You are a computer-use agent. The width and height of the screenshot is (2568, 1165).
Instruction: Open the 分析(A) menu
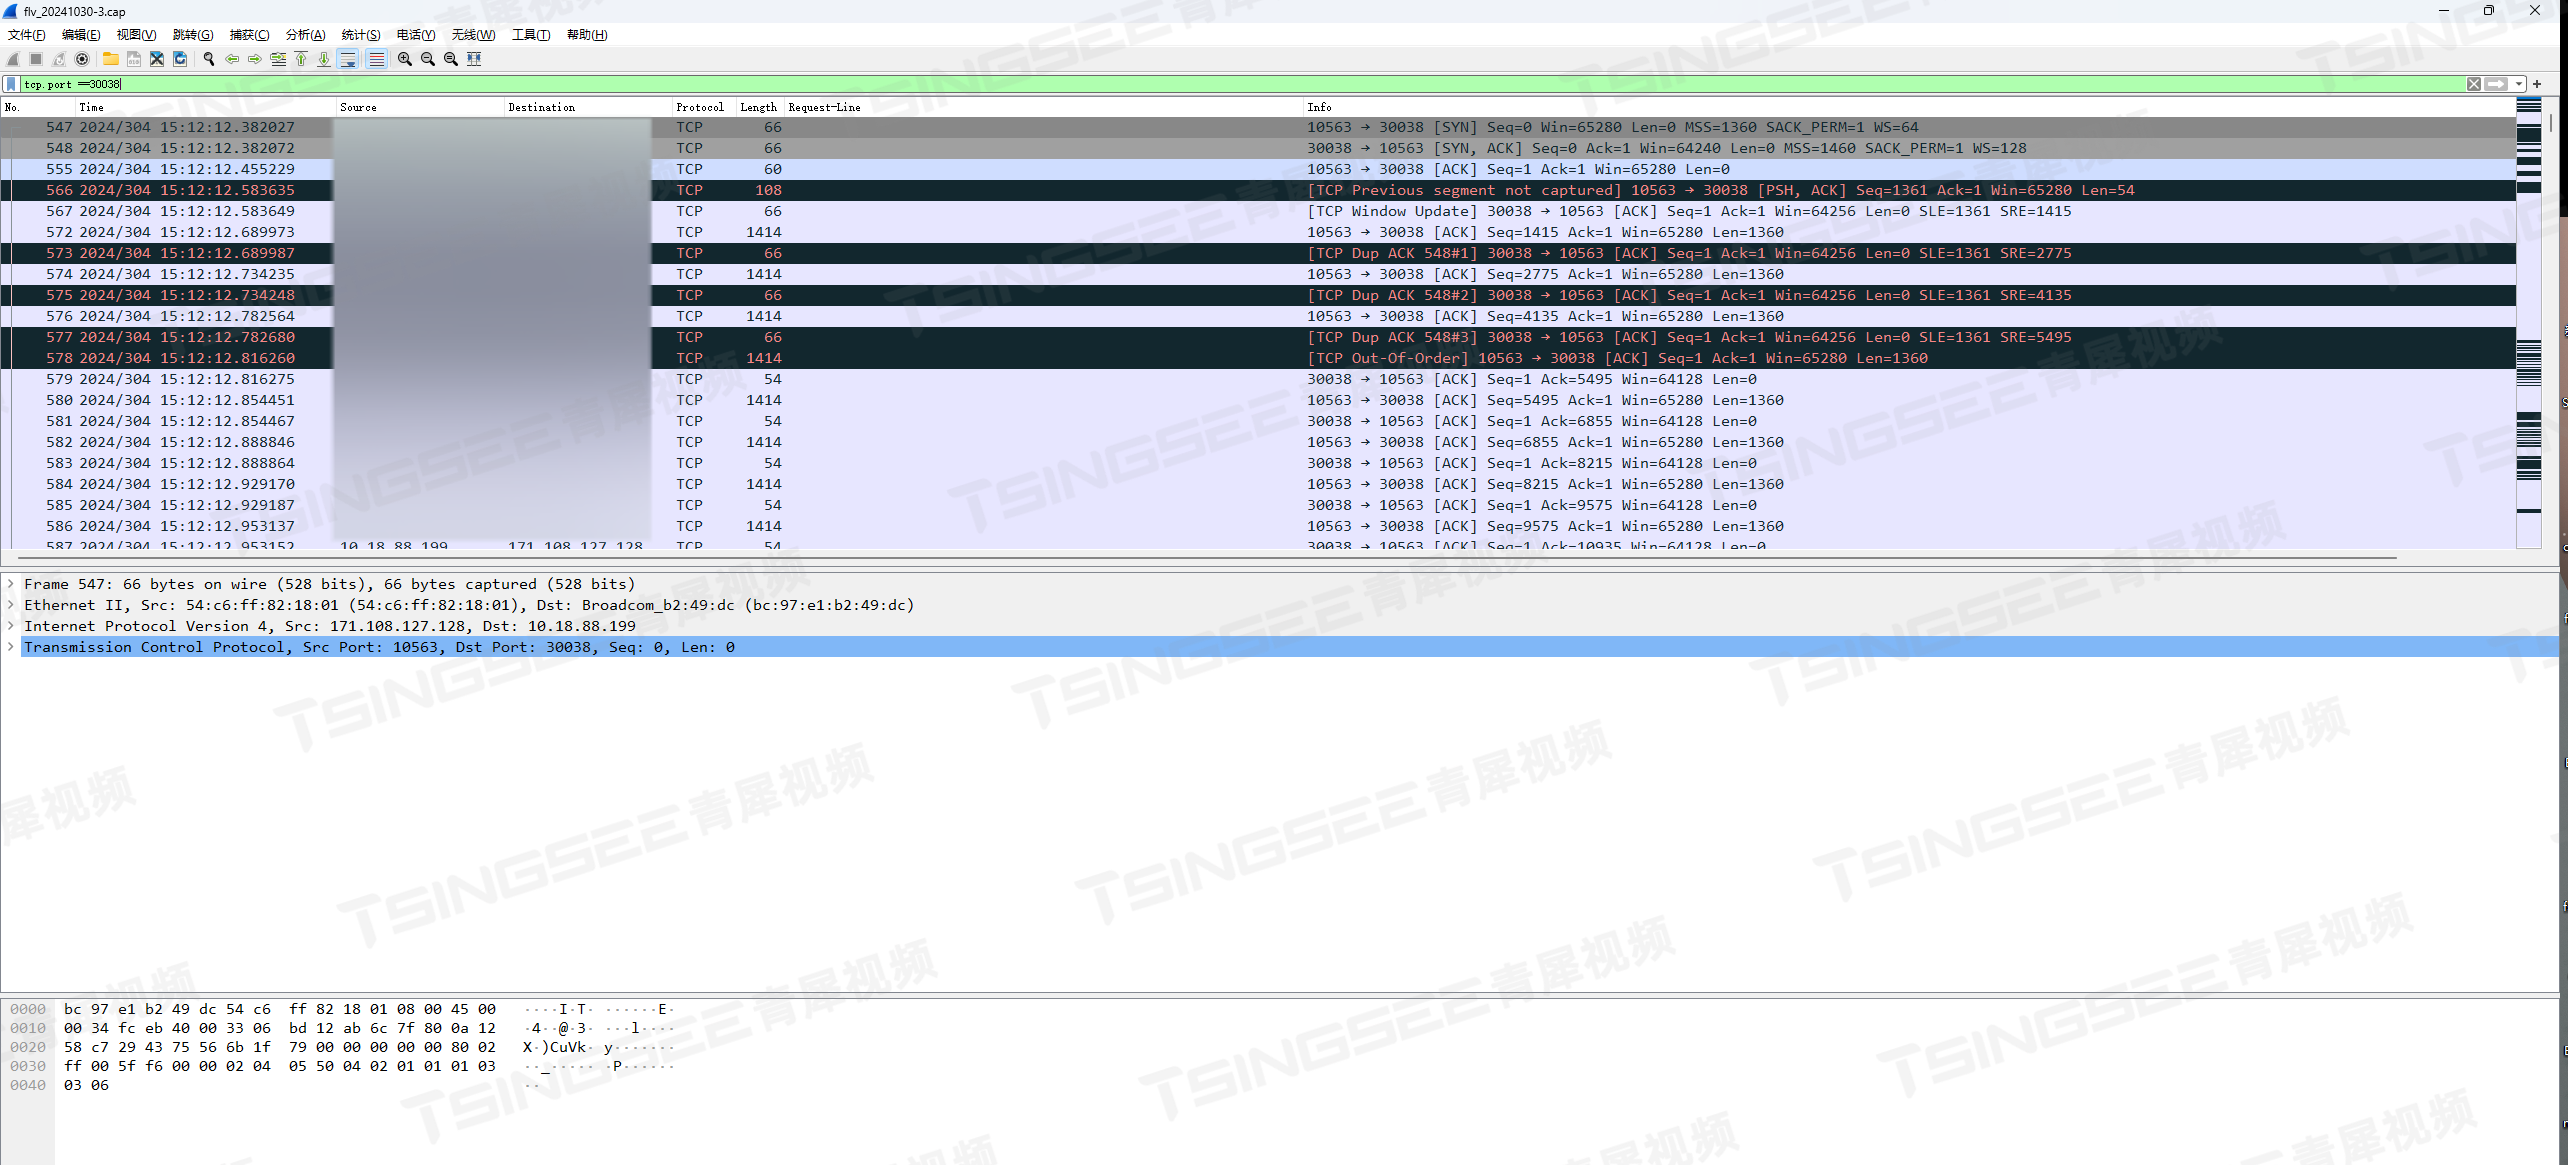305,35
